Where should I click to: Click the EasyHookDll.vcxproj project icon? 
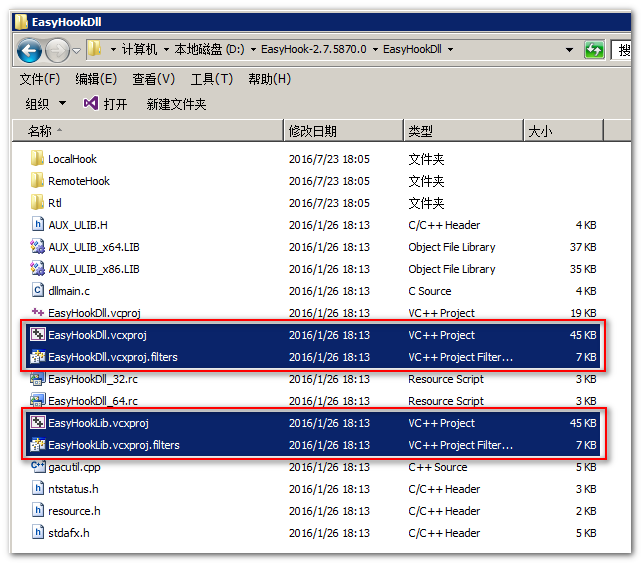tap(38, 334)
